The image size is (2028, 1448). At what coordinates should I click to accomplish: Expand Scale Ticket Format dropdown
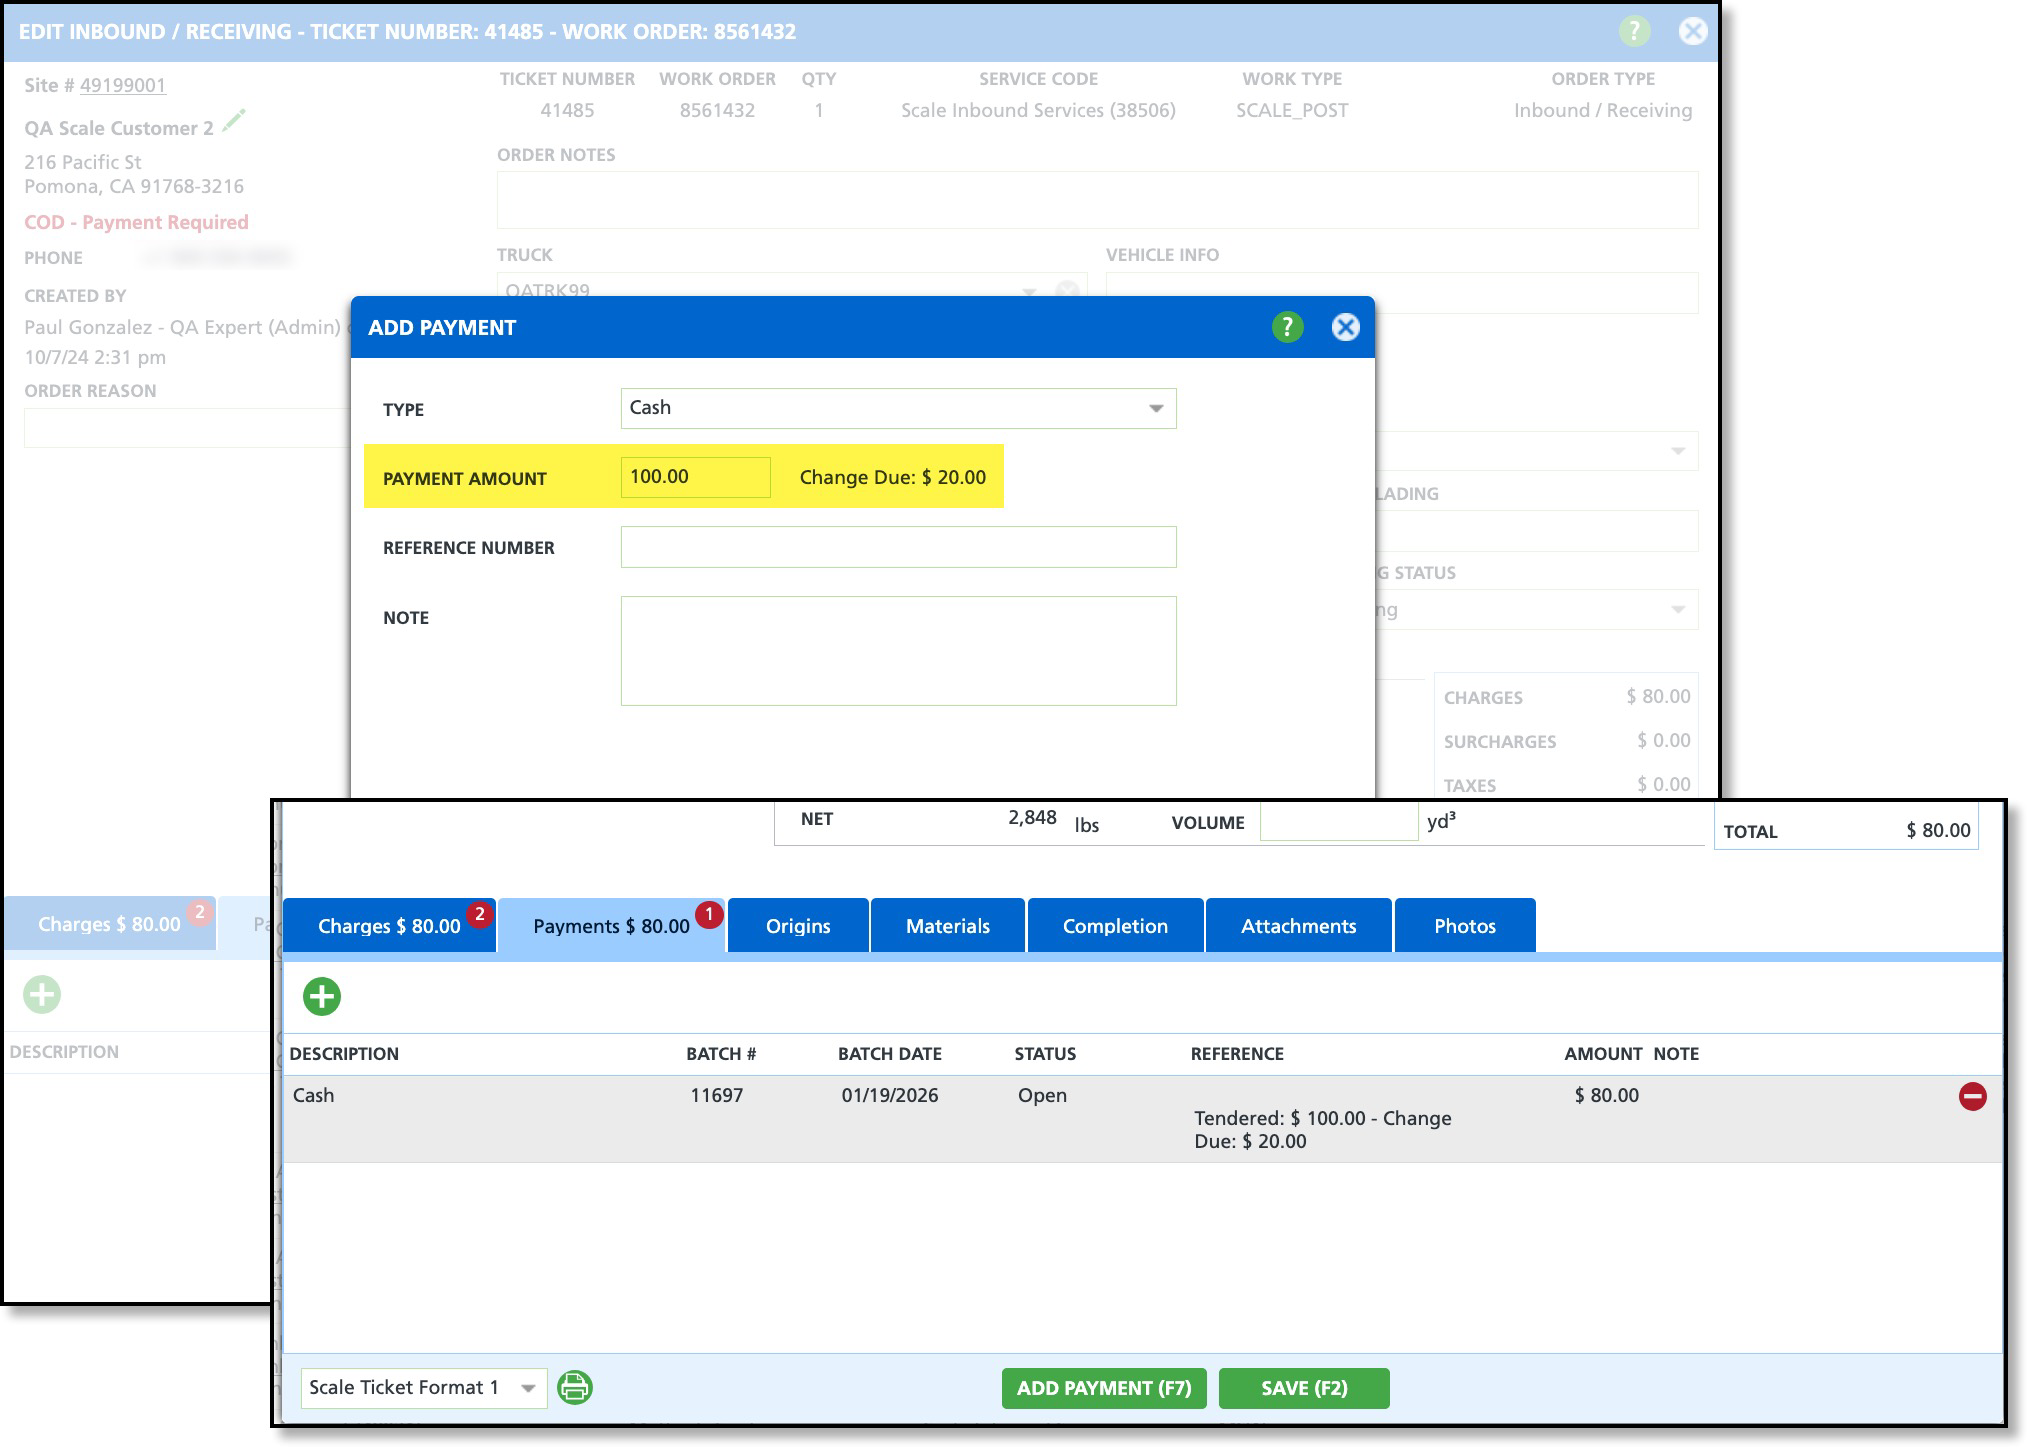527,1388
